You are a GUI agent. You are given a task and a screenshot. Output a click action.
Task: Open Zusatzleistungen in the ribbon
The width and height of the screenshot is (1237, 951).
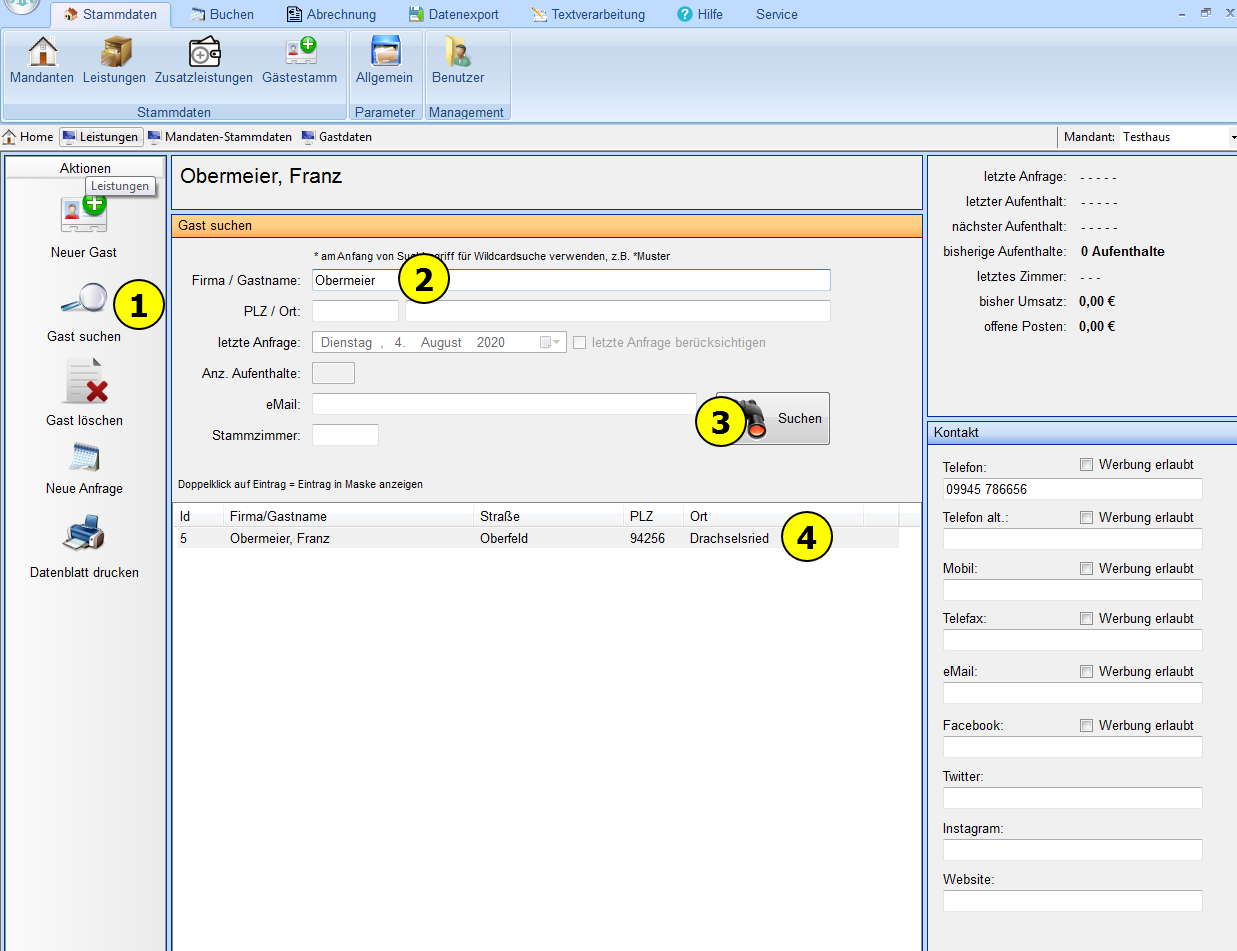point(204,59)
